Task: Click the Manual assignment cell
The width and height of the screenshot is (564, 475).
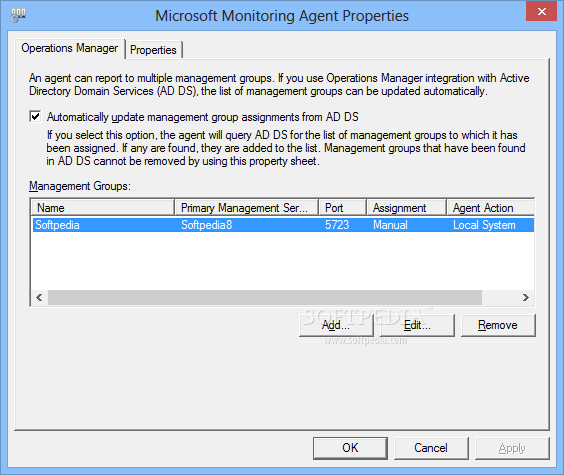Action: 390,225
